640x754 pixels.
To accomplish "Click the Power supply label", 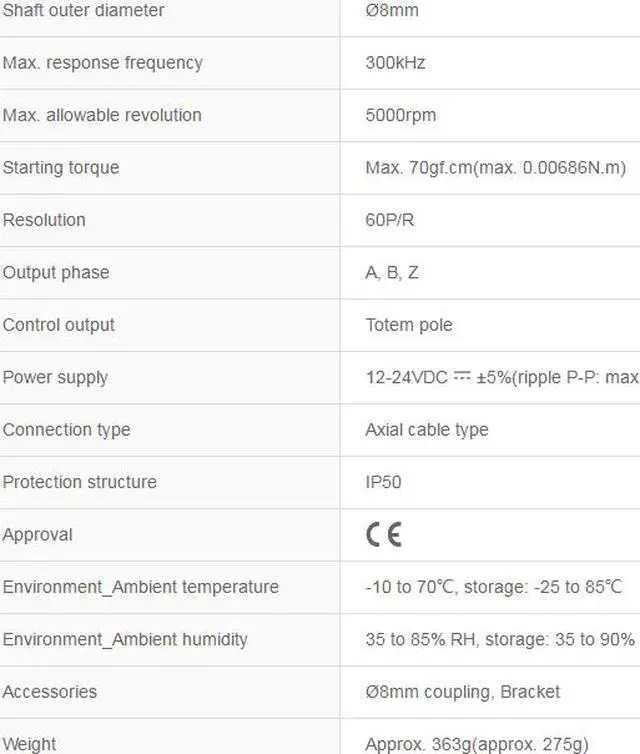I will tap(55, 378).
